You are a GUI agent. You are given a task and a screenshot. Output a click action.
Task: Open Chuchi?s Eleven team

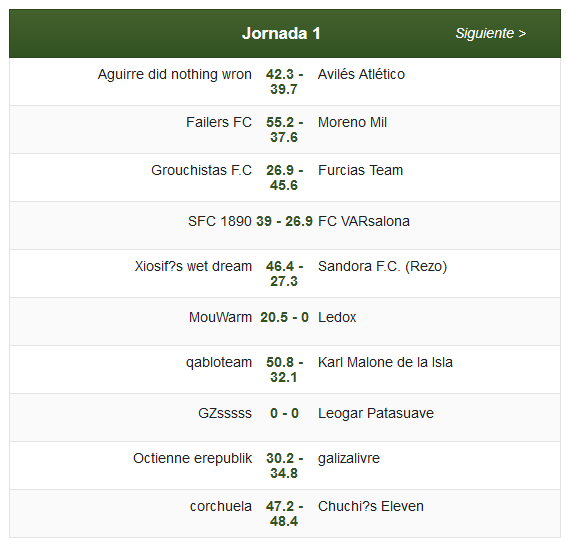pyautogui.click(x=371, y=506)
